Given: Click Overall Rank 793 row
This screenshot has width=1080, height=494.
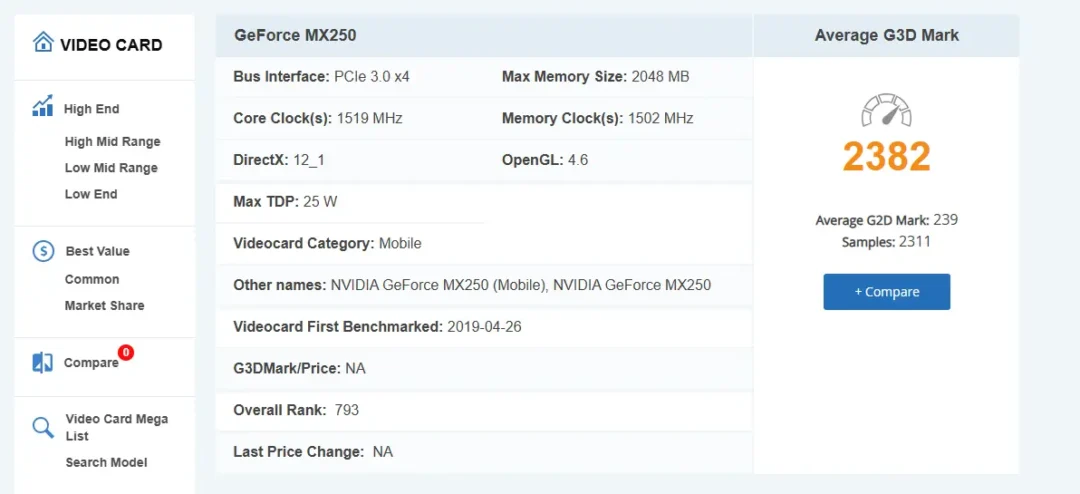Looking at the screenshot, I should [x=484, y=411].
